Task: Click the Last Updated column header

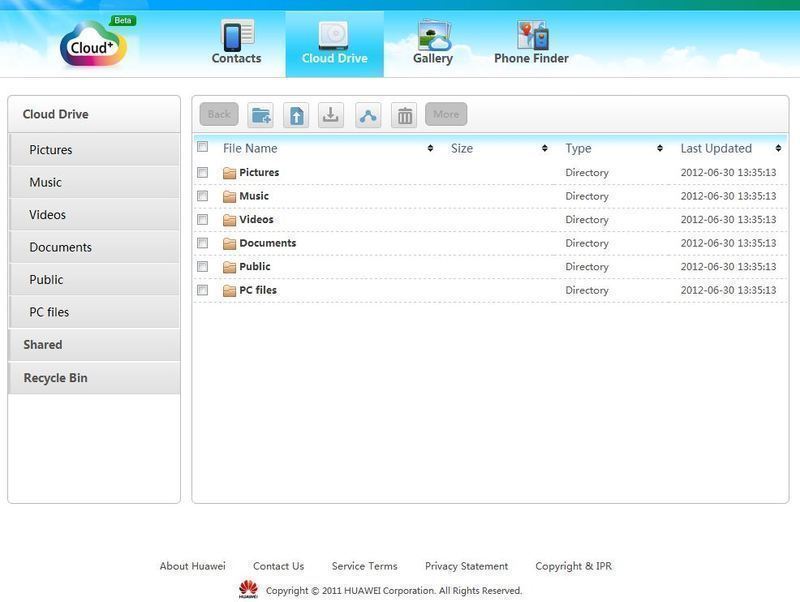Action: tap(716, 148)
